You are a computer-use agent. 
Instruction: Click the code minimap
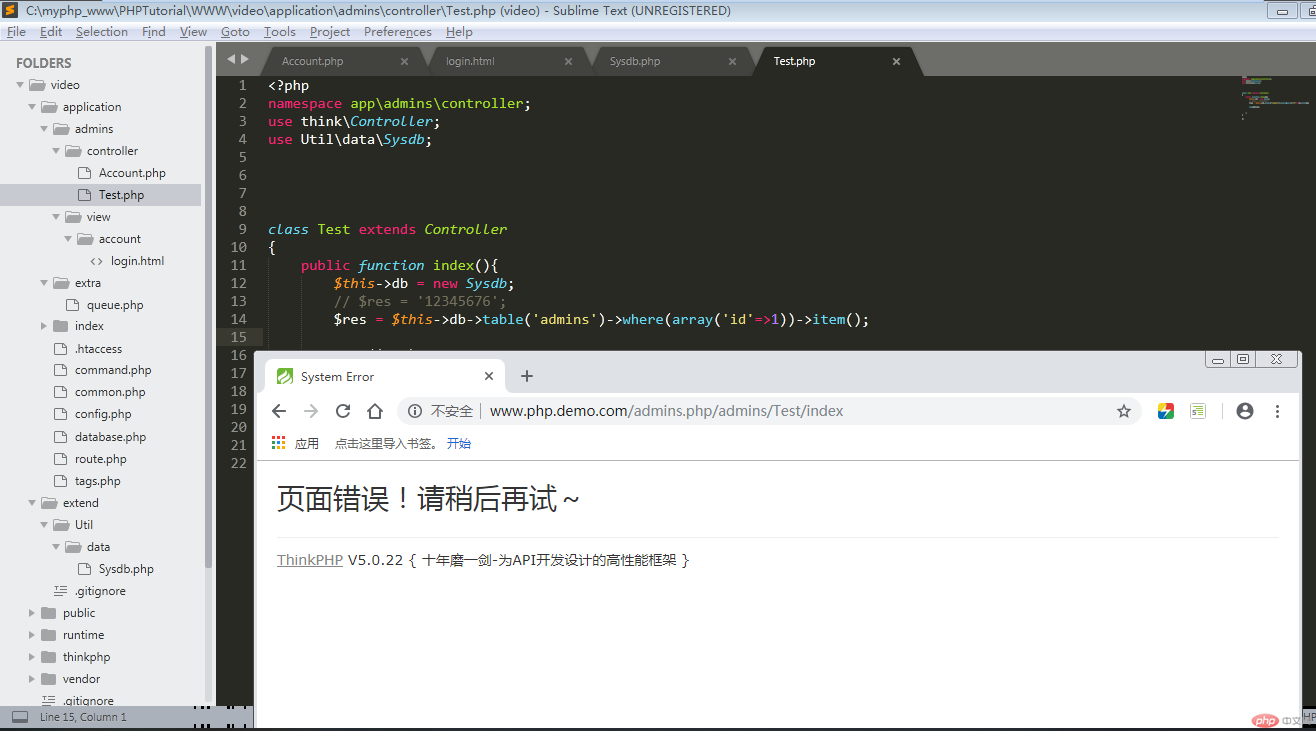click(1275, 100)
